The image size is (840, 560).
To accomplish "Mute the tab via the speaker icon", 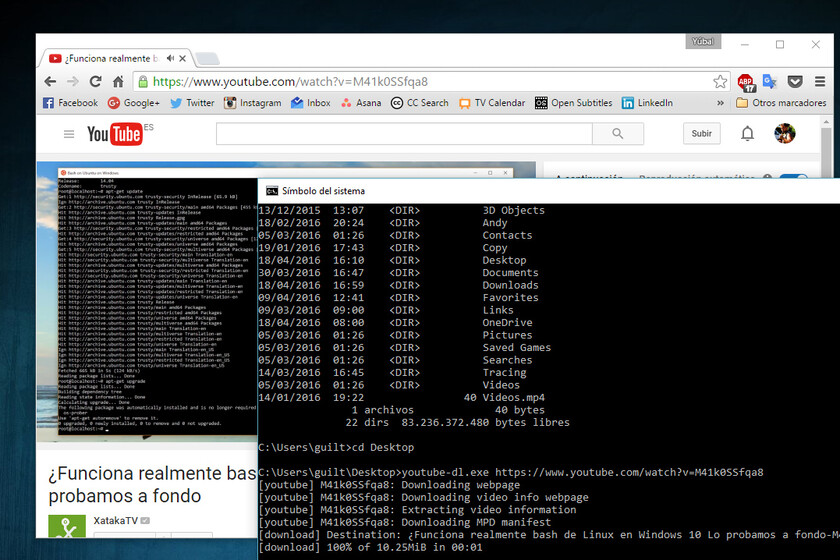I will (x=170, y=58).
